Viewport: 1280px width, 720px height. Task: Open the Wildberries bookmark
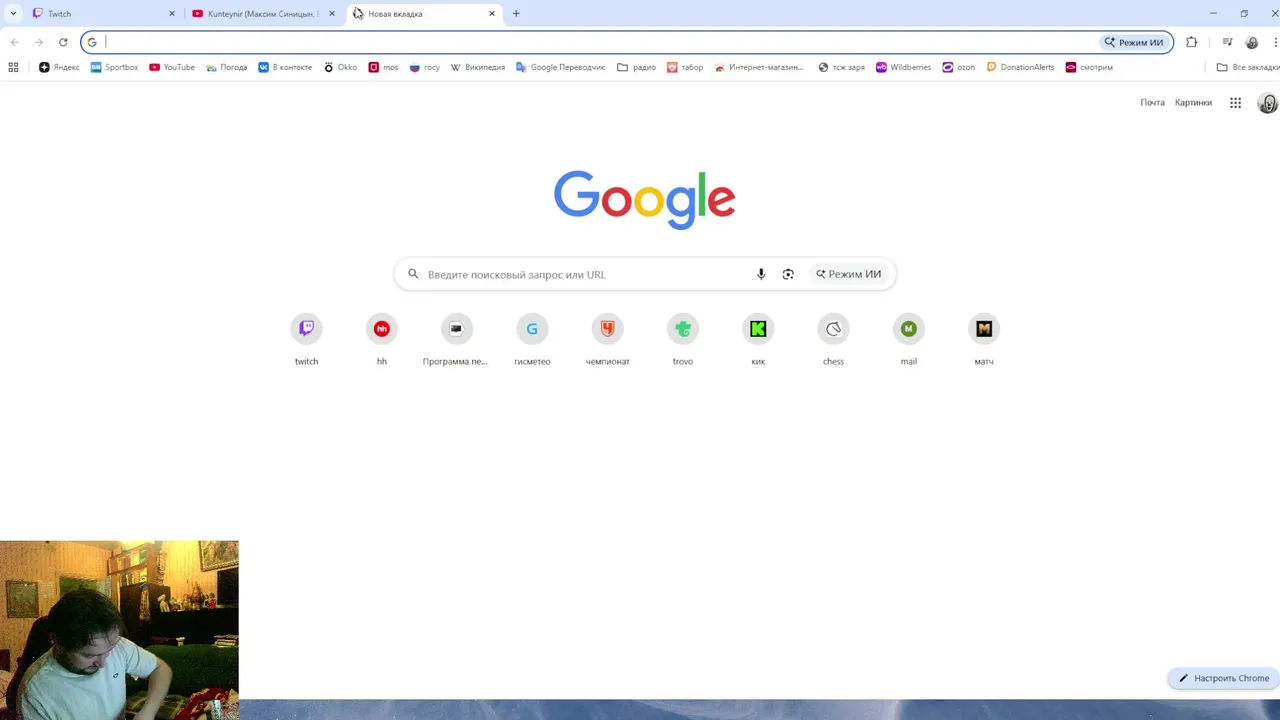(903, 67)
